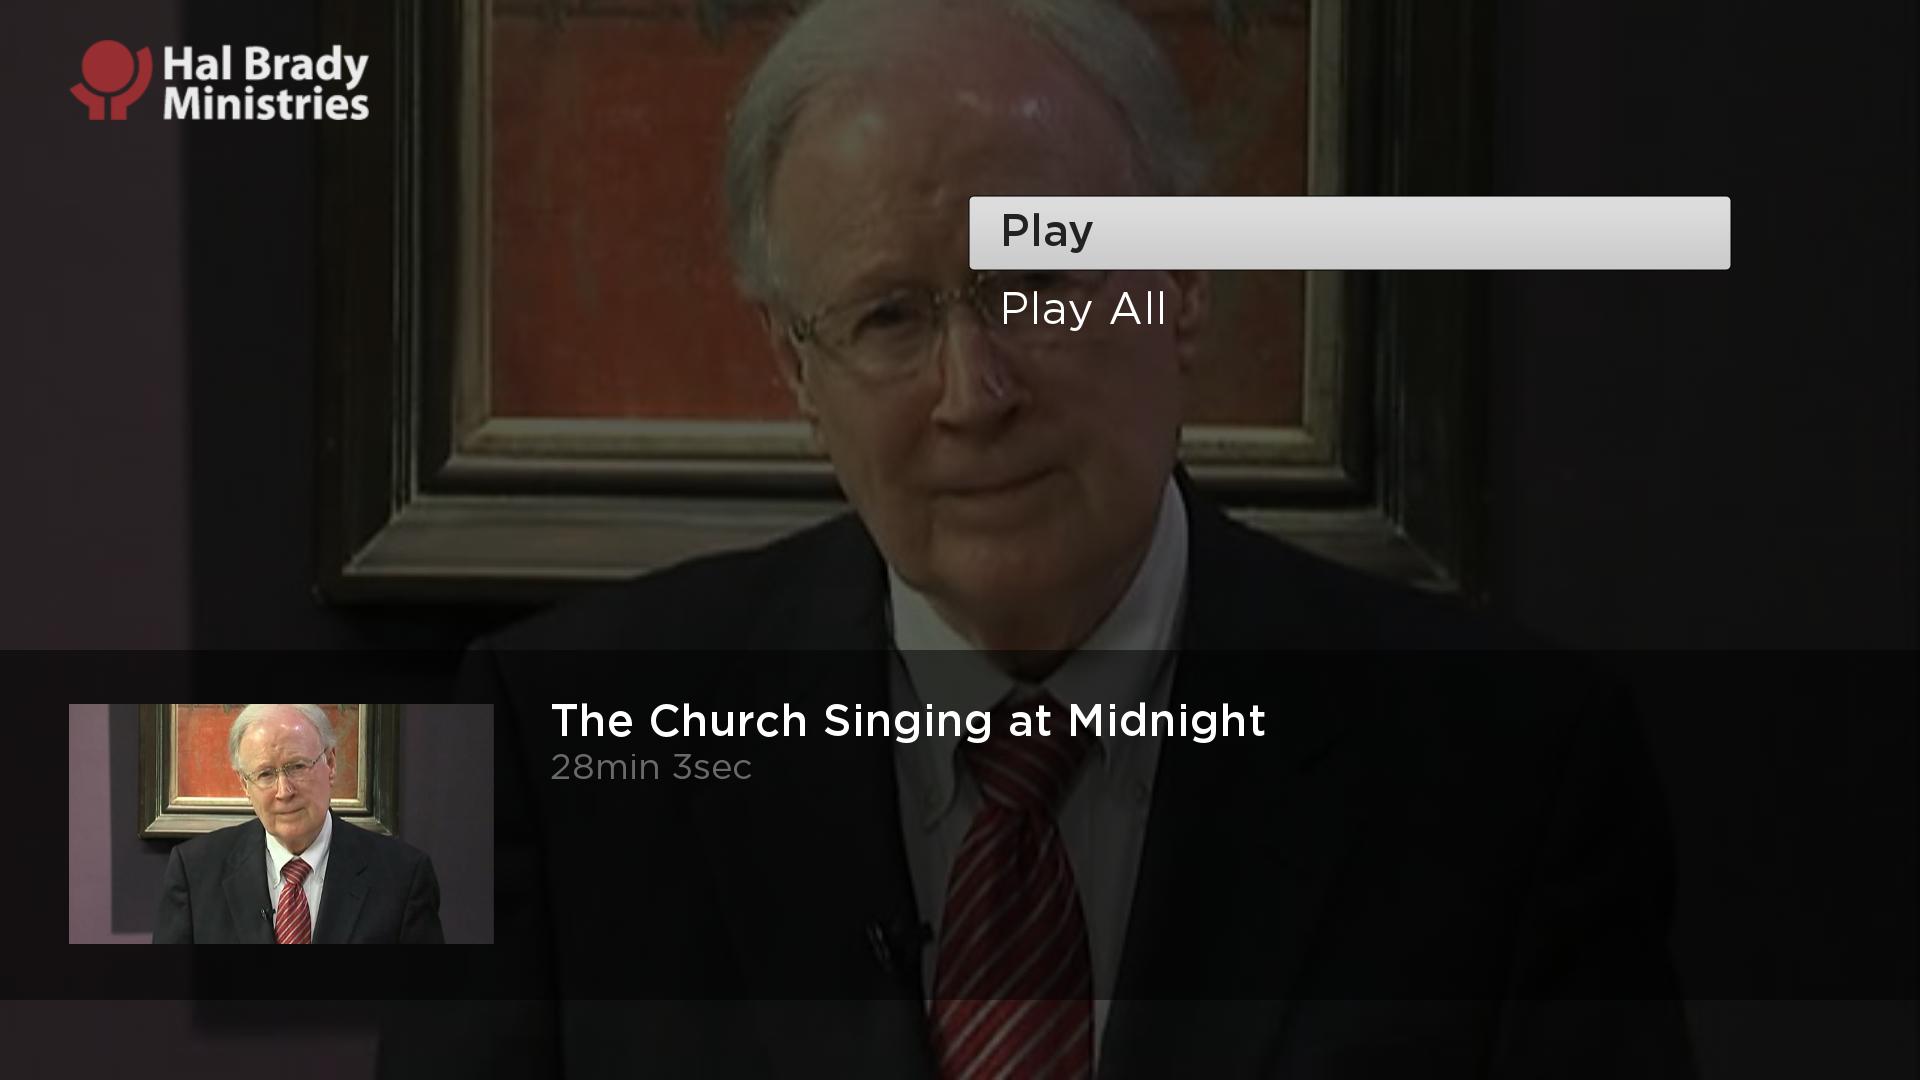The height and width of the screenshot is (1080, 1920).
Task: Click the title The Church Singing at Midnight
Action: click(908, 720)
